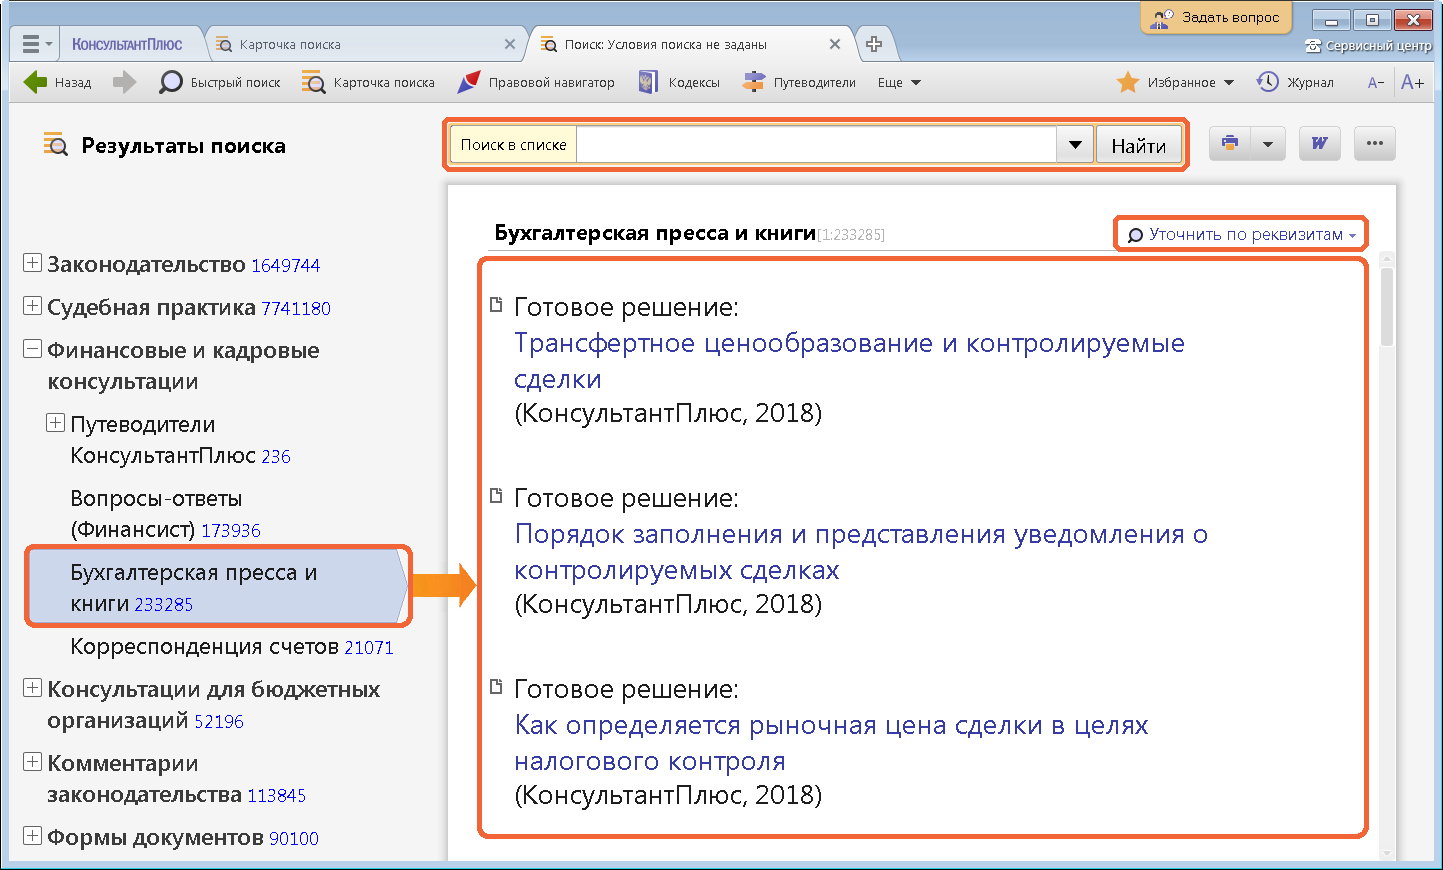Screen dimensions: 1443x870
Task: Print the list with printer icon
Action: coord(1230,144)
